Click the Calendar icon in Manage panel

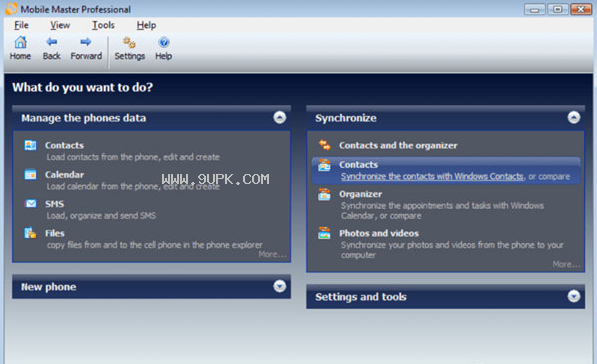point(30,175)
